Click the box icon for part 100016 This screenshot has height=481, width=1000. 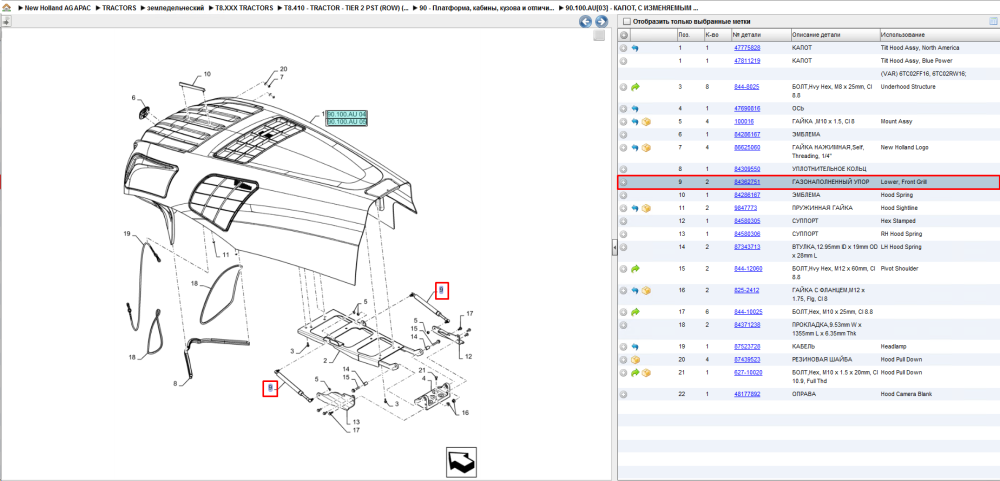[x=646, y=121]
